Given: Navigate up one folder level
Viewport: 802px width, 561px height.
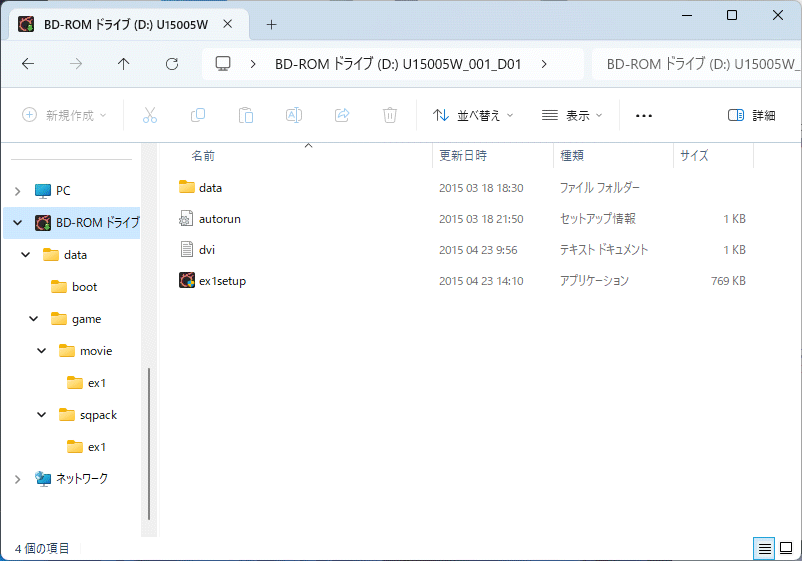Looking at the screenshot, I should tap(123, 64).
